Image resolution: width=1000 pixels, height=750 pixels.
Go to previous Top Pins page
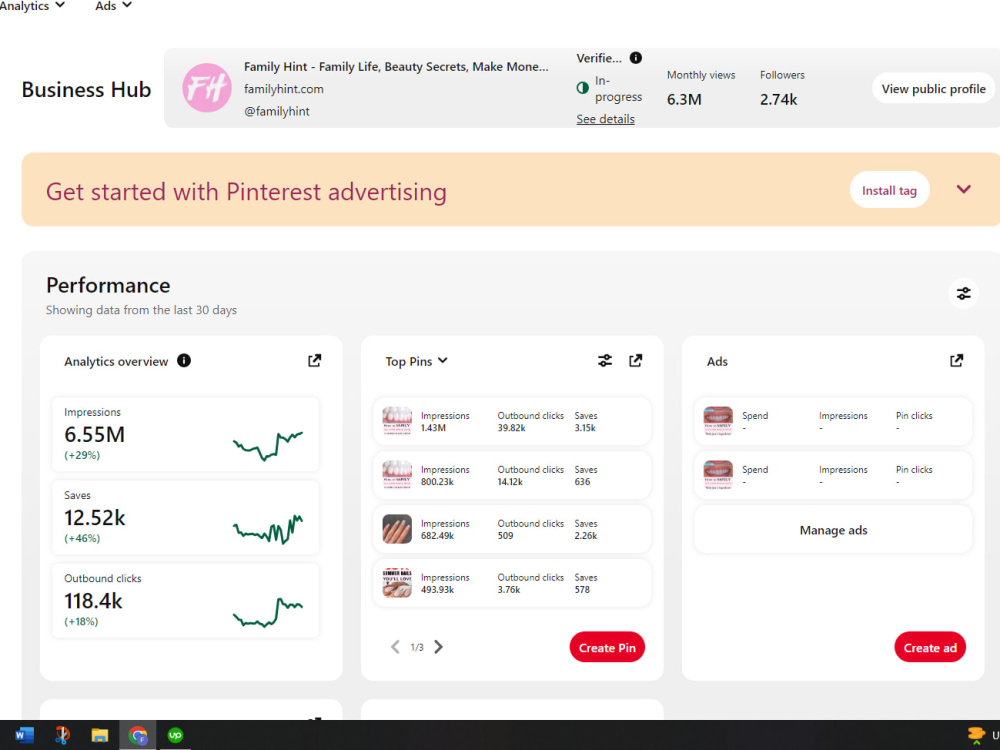(x=395, y=647)
